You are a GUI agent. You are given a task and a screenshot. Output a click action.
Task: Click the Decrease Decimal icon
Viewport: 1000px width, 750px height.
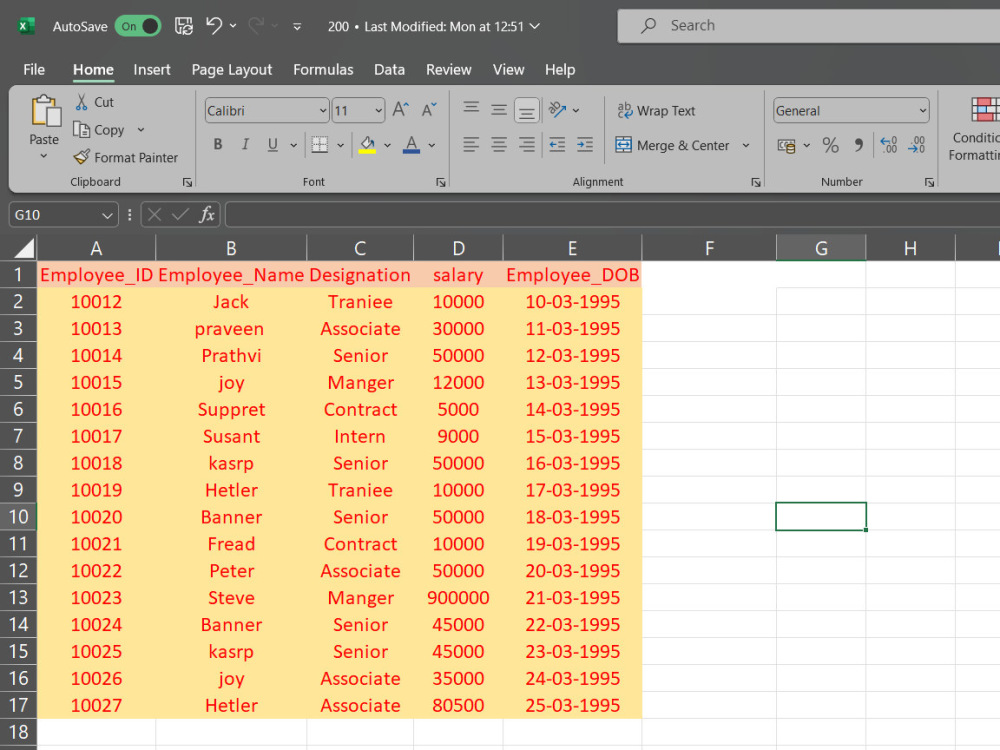(917, 145)
